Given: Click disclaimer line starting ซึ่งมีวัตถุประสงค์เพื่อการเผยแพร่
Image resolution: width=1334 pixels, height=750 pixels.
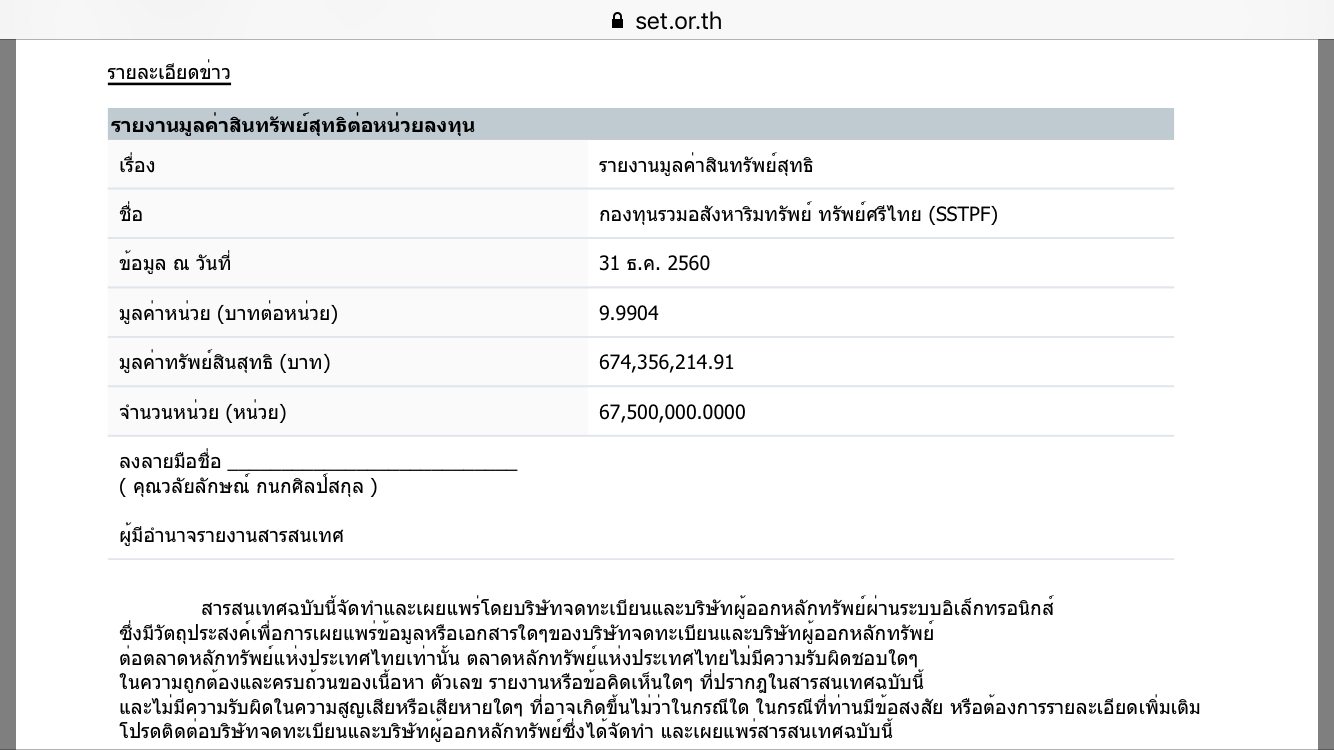Looking at the screenshot, I should [x=526, y=633].
